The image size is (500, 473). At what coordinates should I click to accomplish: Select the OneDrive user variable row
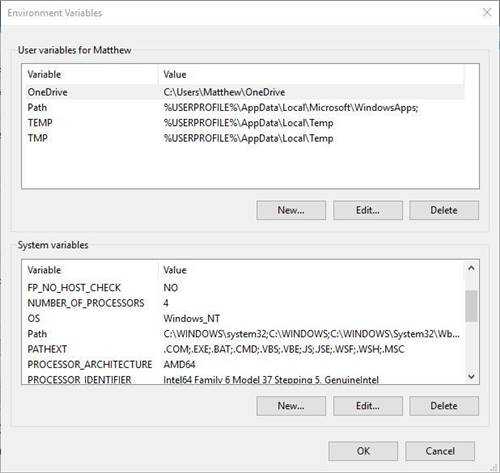[243, 92]
